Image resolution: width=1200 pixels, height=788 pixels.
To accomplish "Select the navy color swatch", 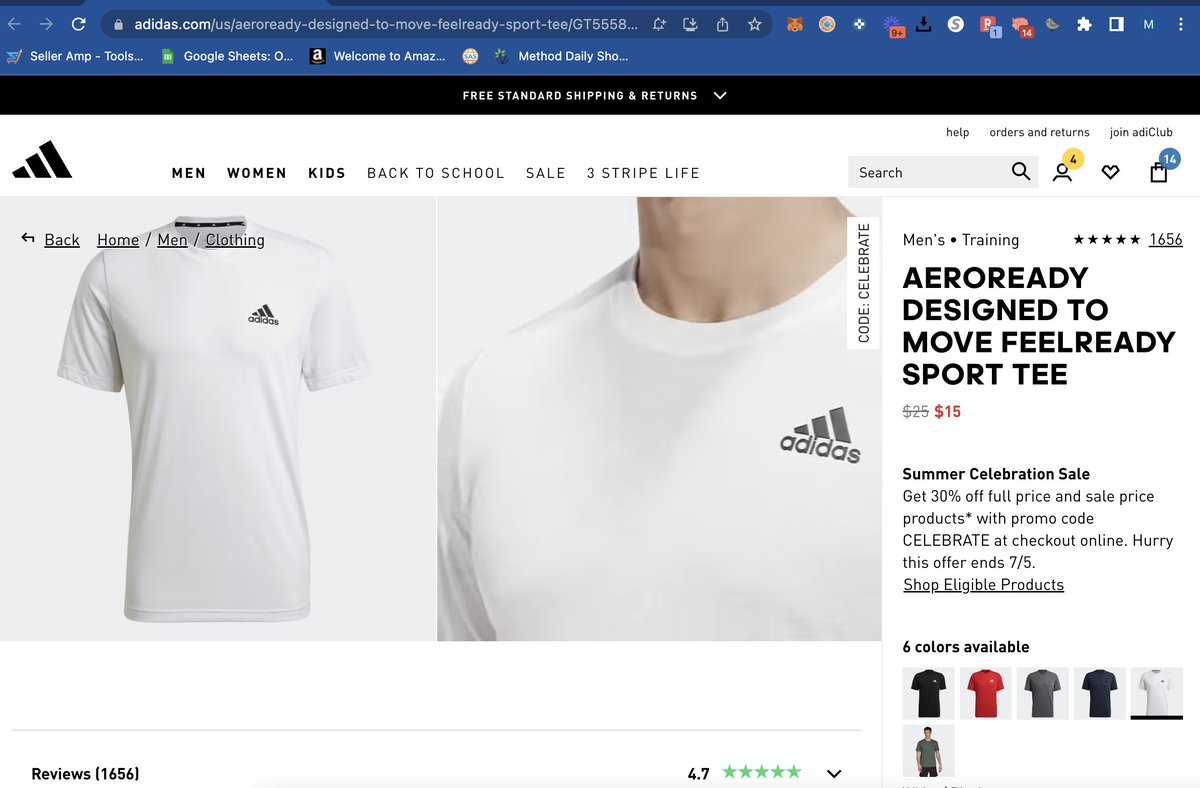I will tap(1100, 693).
